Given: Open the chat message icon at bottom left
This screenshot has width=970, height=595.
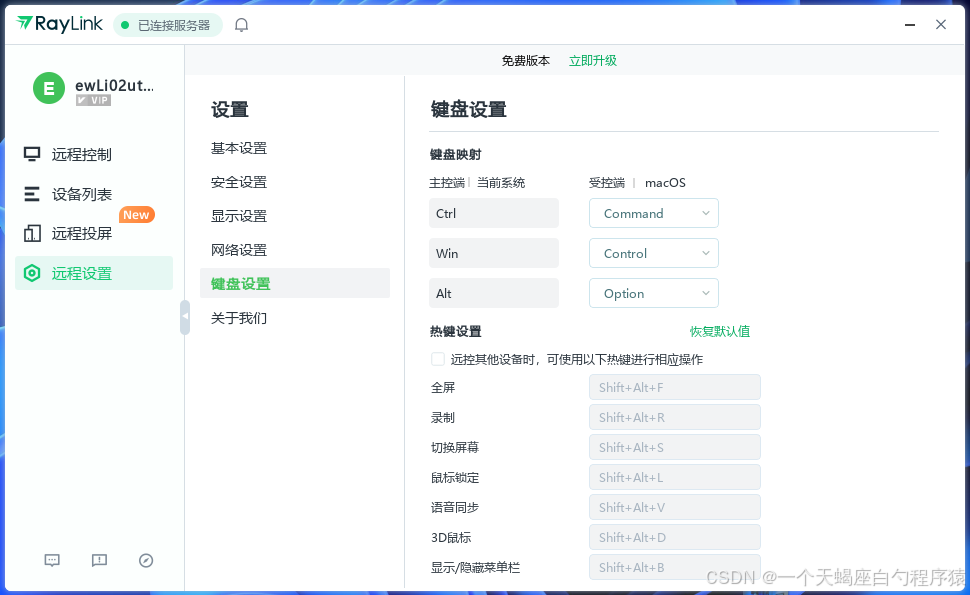Looking at the screenshot, I should tap(51, 560).
